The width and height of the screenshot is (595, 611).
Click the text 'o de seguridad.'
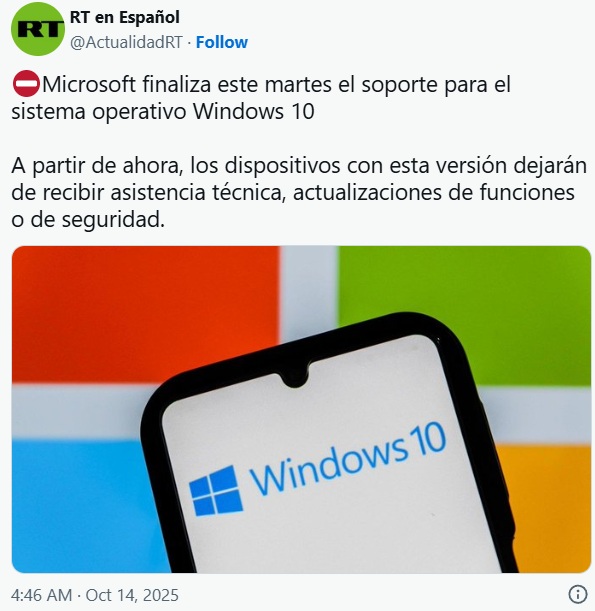[x=88, y=220]
